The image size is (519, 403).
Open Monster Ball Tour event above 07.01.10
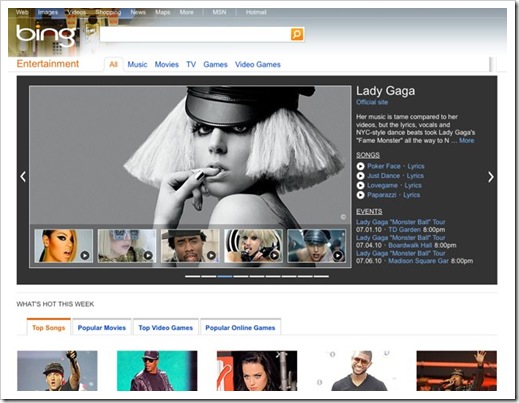tap(401, 222)
